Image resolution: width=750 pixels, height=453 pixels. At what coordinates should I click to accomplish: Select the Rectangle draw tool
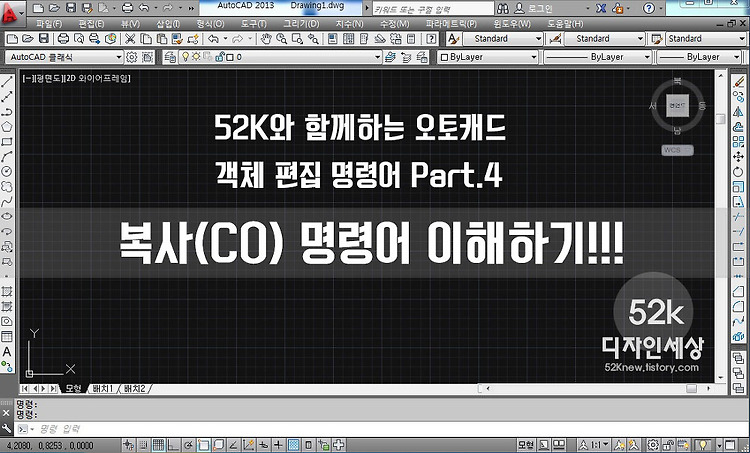[7, 142]
